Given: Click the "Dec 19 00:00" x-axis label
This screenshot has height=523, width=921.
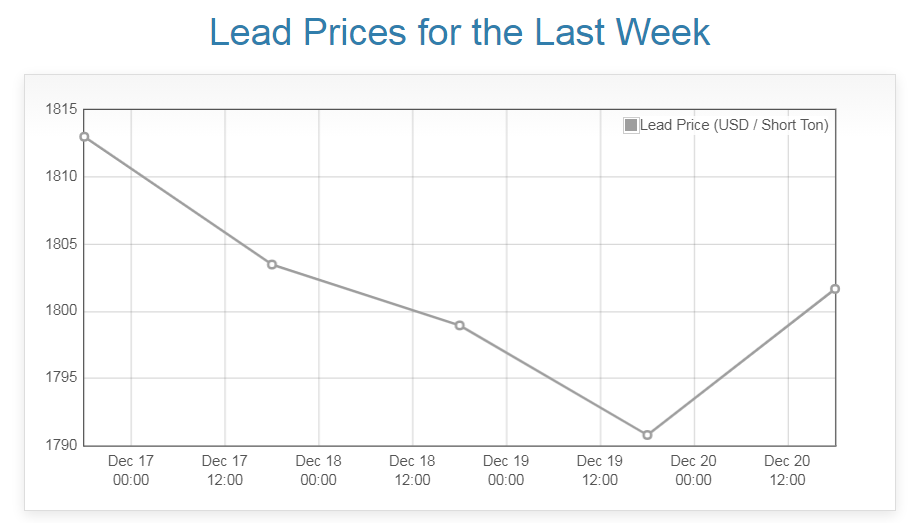Looking at the screenshot, I should pyautogui.click(x=506, y=470).
